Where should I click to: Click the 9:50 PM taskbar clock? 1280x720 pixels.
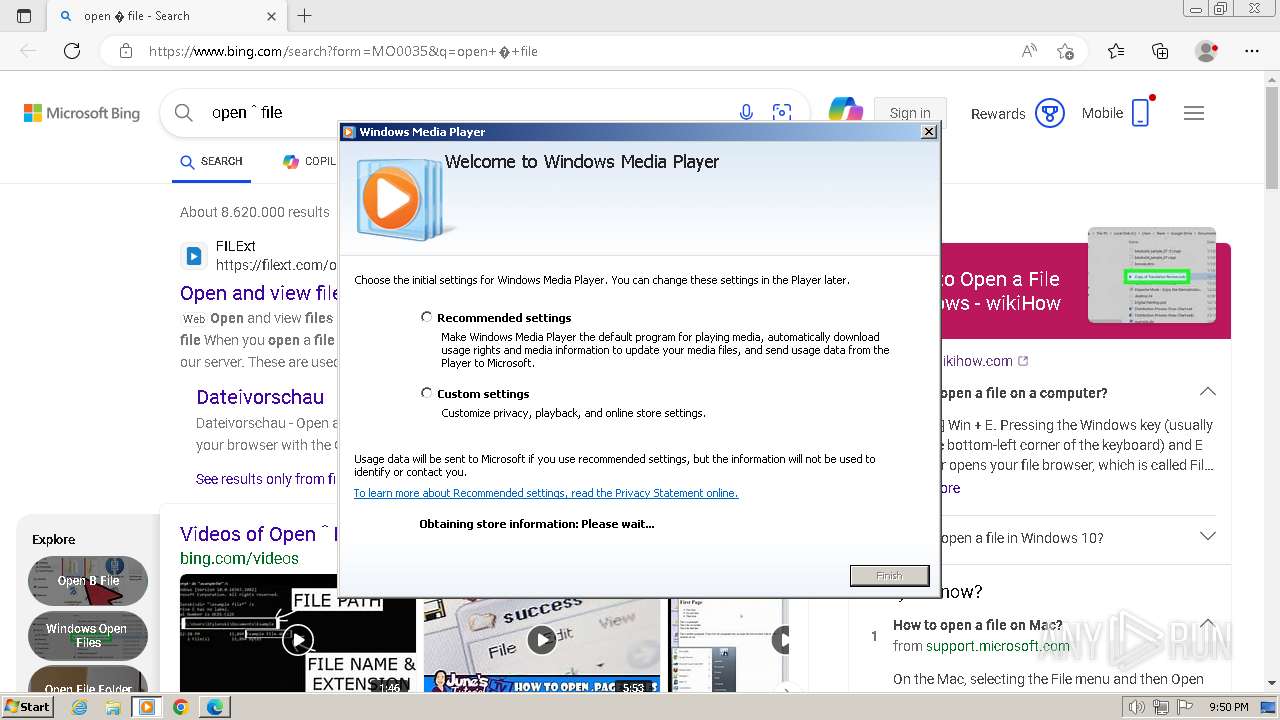coord(1229,707)
